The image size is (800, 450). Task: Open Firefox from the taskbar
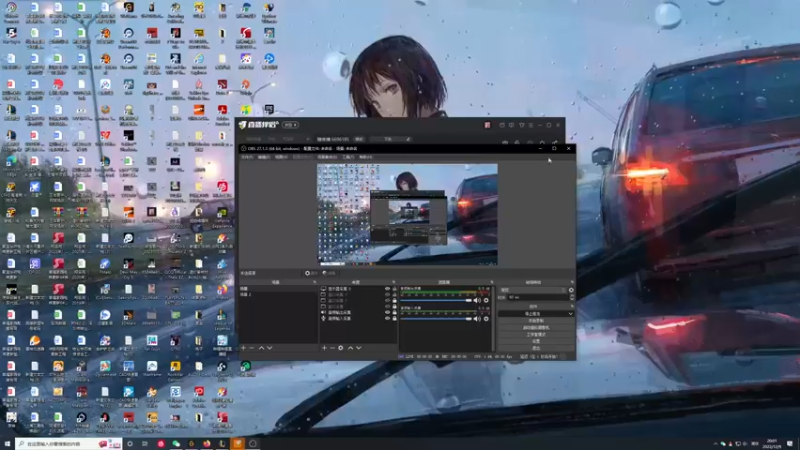click(207, 444)
